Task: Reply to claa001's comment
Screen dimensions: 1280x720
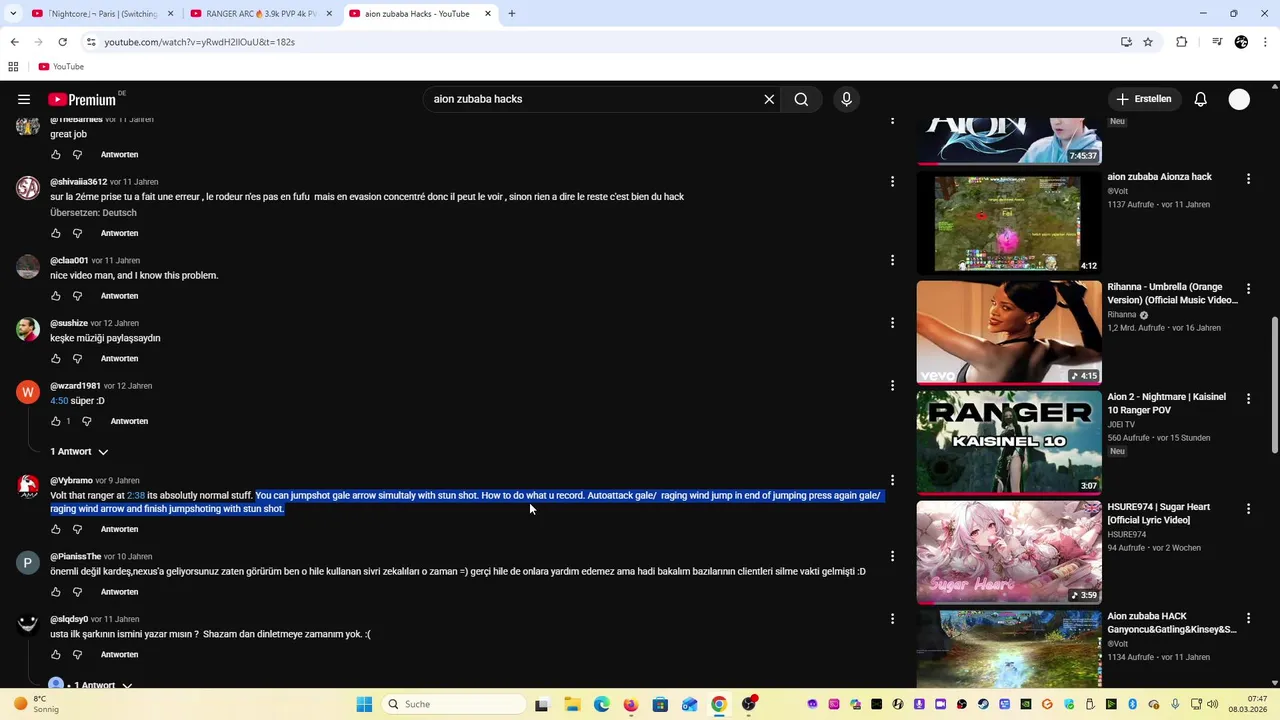Action: (119, 296)
